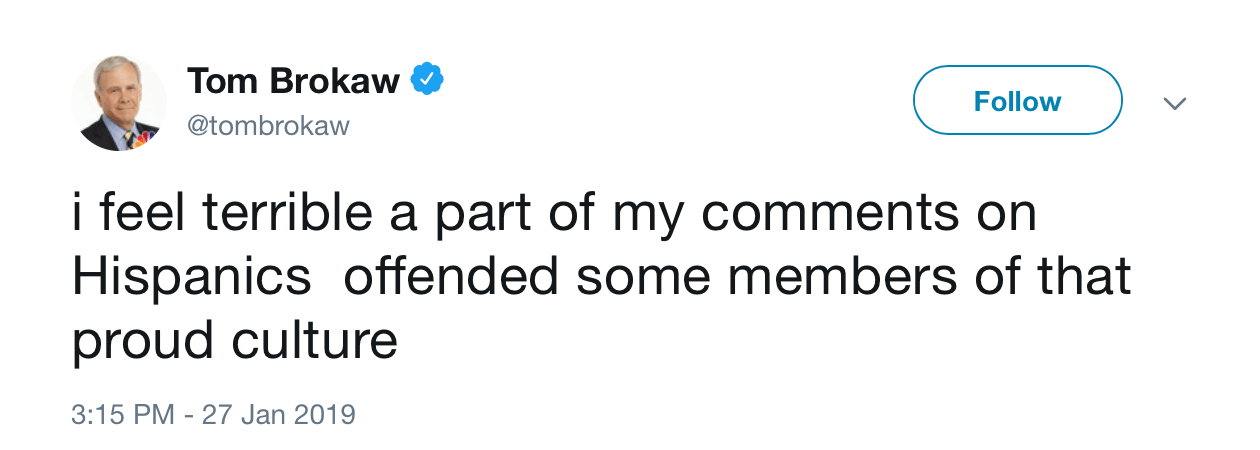Open Tom Brokaw's profile picture
This screenshot has width=1260, height=450.
click(119, 104)
